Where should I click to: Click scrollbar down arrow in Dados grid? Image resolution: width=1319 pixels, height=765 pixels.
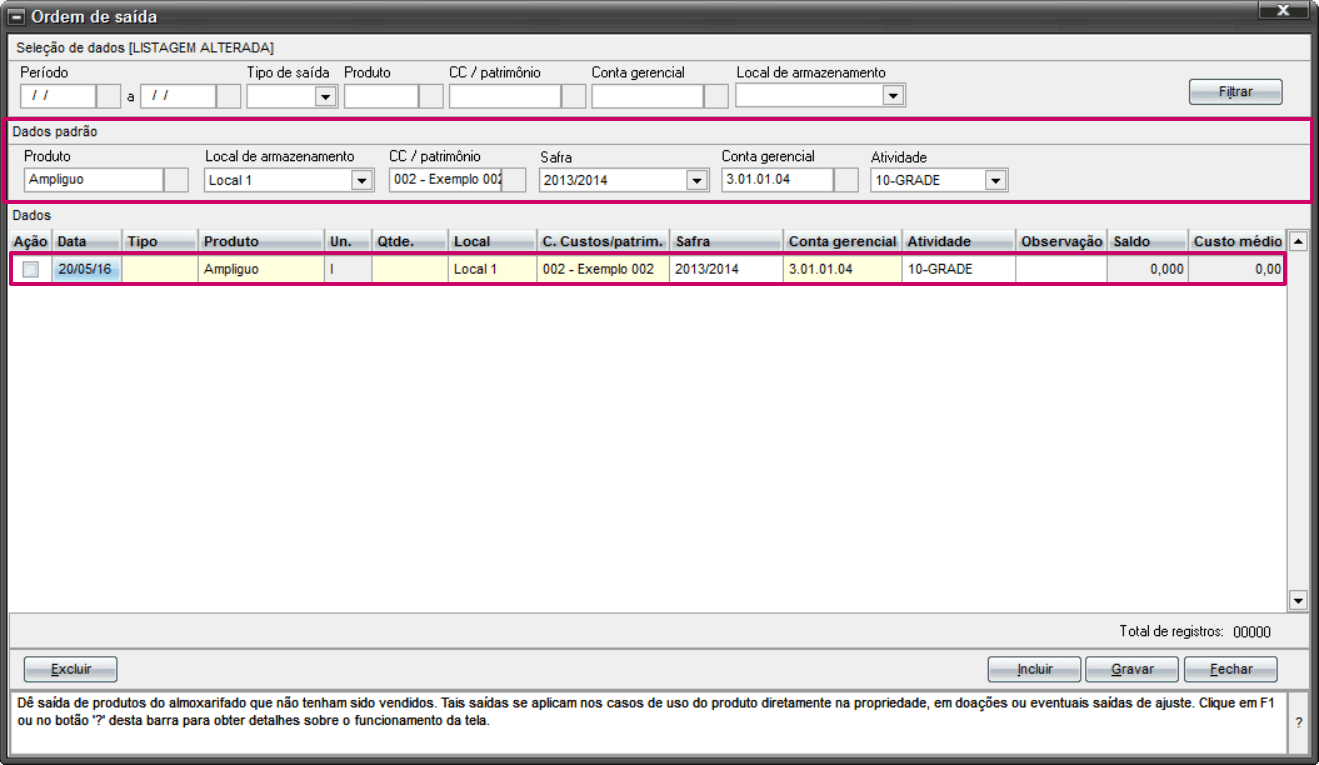[x=1298, y=600]
